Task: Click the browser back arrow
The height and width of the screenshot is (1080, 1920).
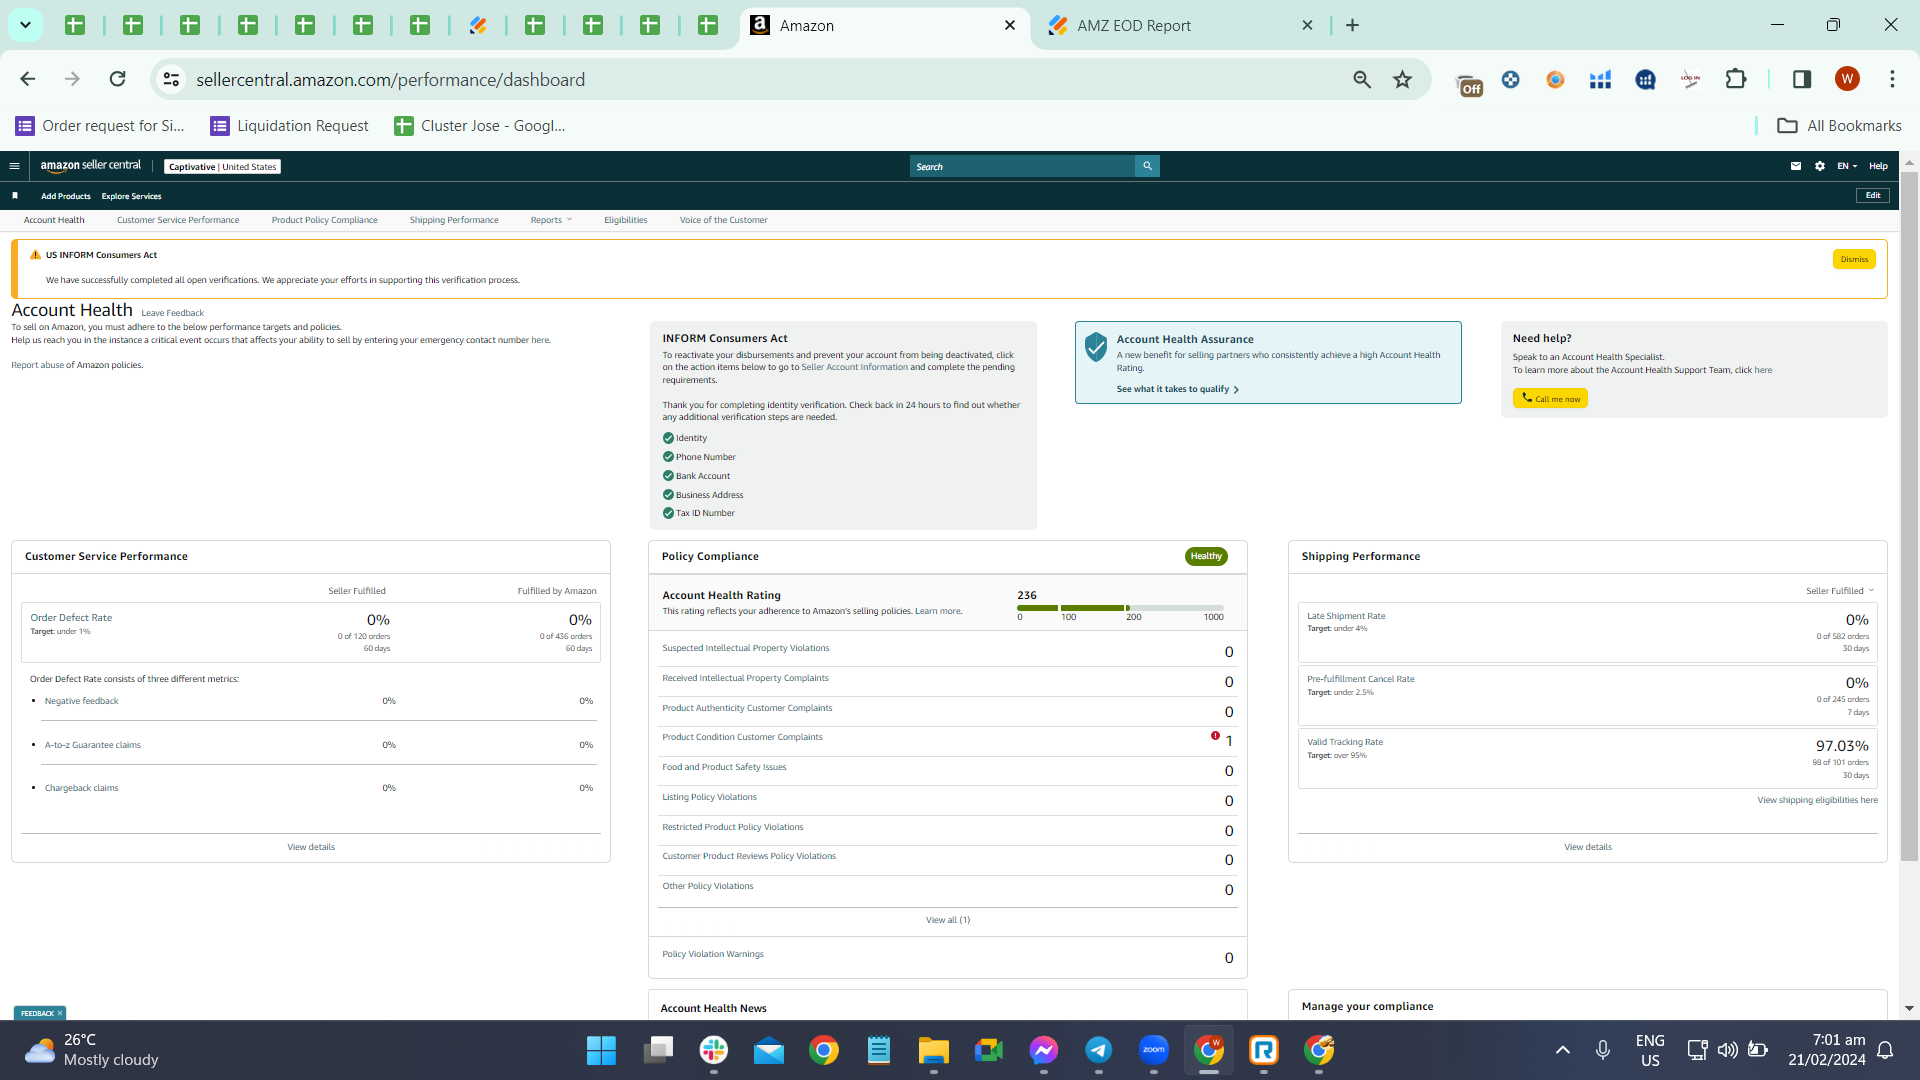Action: click(27, 79)
